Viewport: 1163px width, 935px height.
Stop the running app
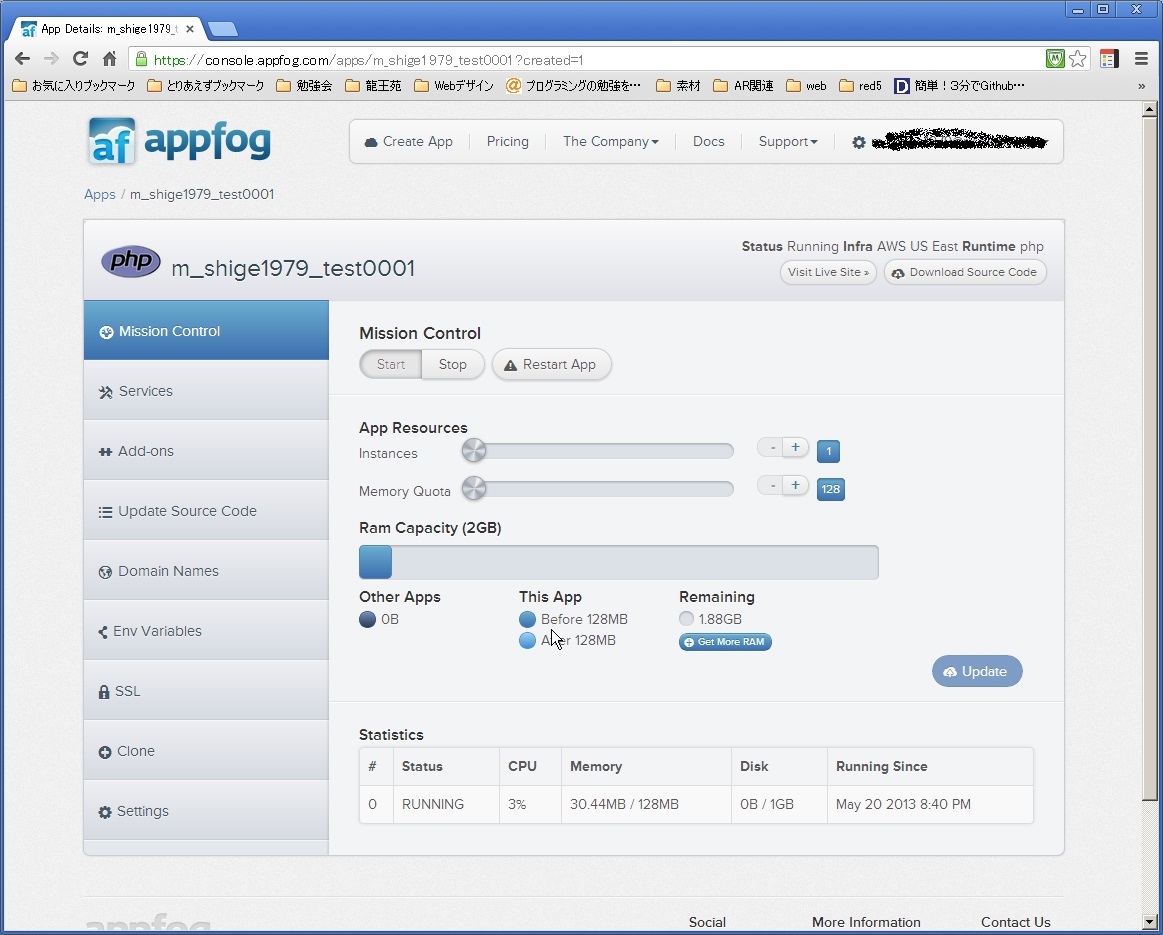pos(452,364)
